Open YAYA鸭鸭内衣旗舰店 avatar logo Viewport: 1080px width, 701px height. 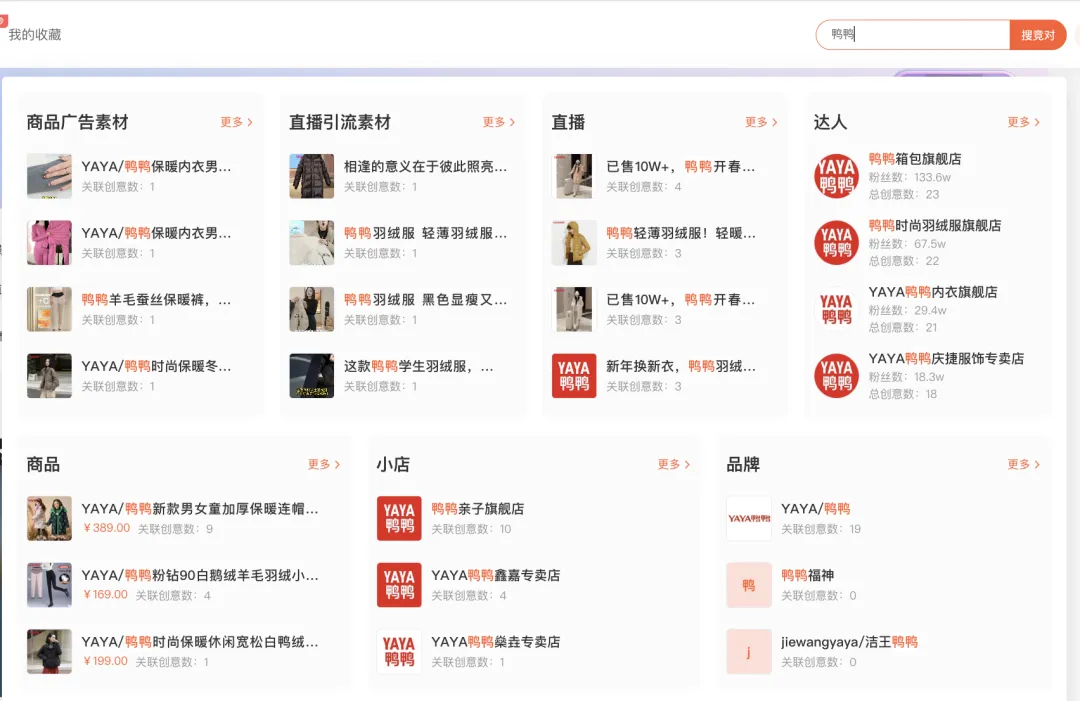coord(836,309)
